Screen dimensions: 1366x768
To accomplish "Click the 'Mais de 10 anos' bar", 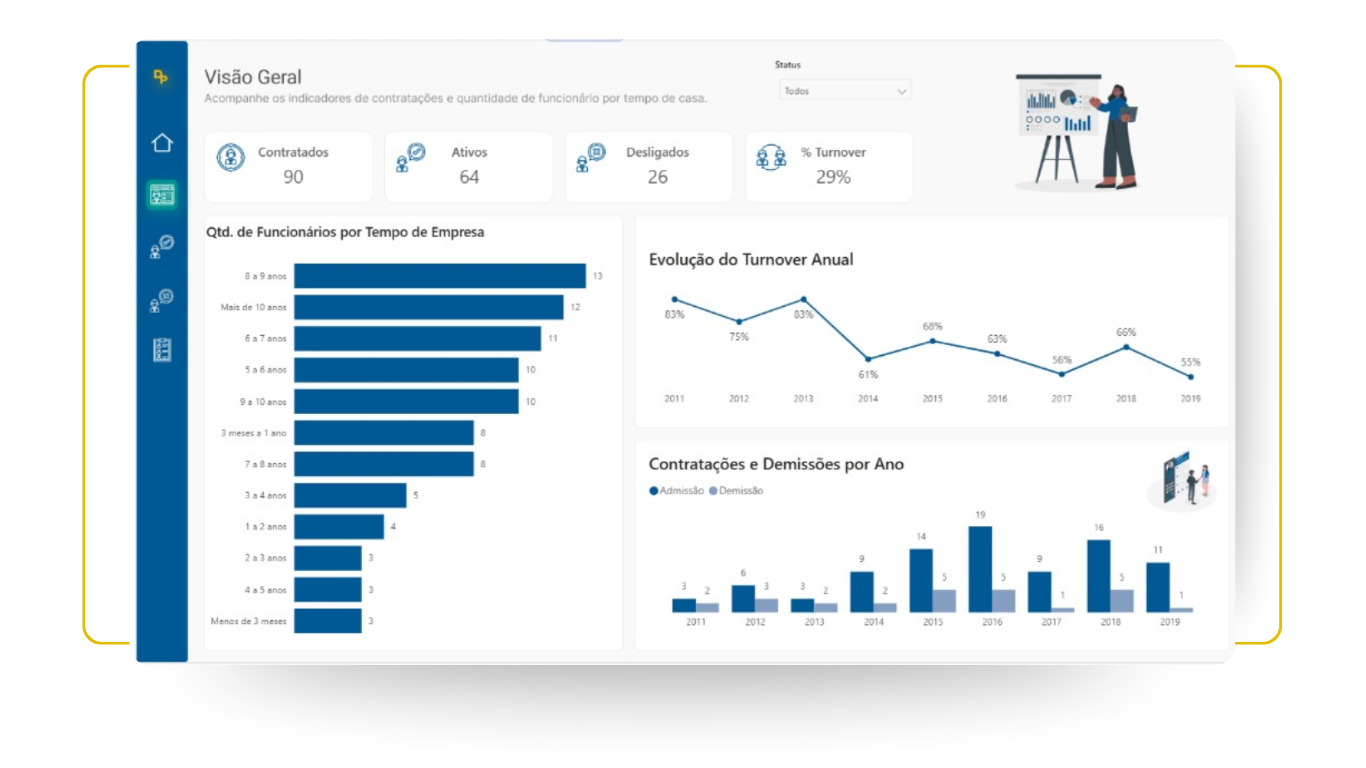I will [428, 307].
